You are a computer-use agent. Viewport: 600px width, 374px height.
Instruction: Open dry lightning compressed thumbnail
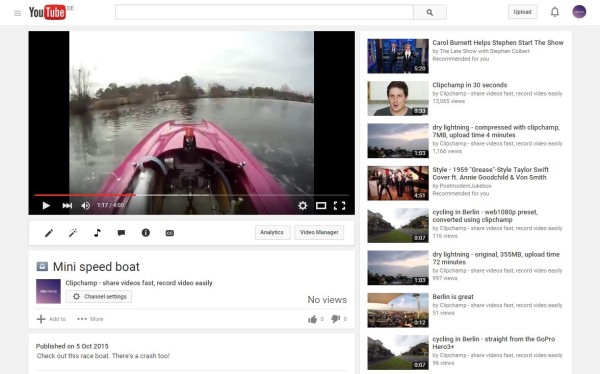tap(398, 141)
